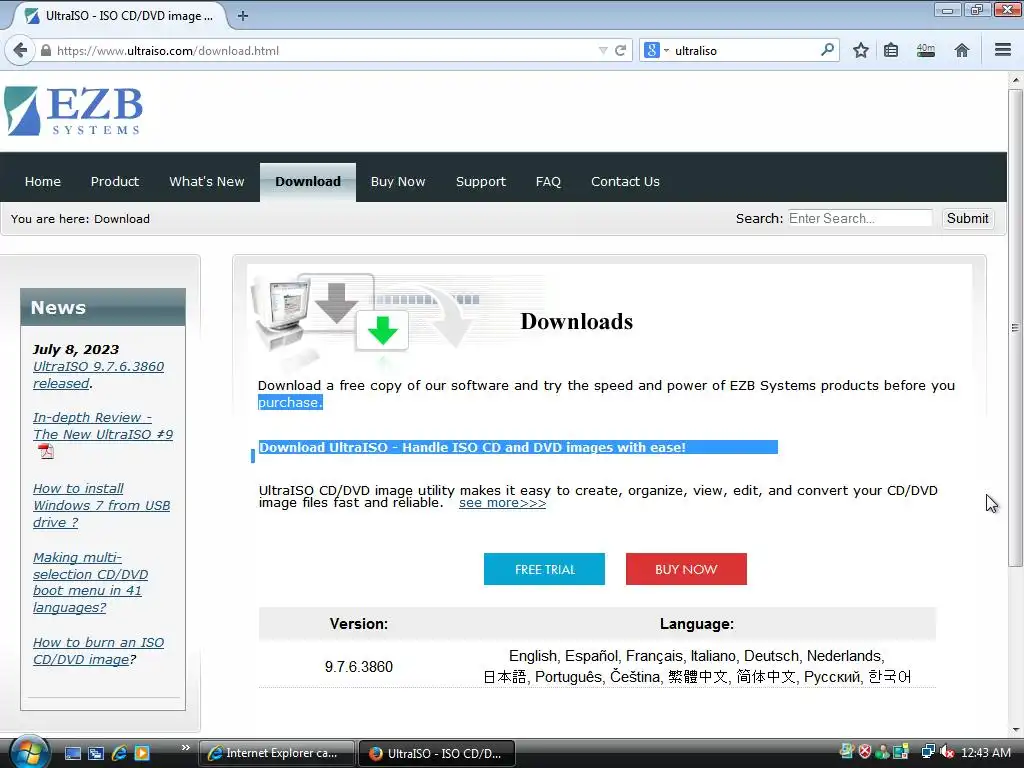Open the downloads indicator showing 40m
Viewport: 1024px width, 768px height.
pos(925,50)
